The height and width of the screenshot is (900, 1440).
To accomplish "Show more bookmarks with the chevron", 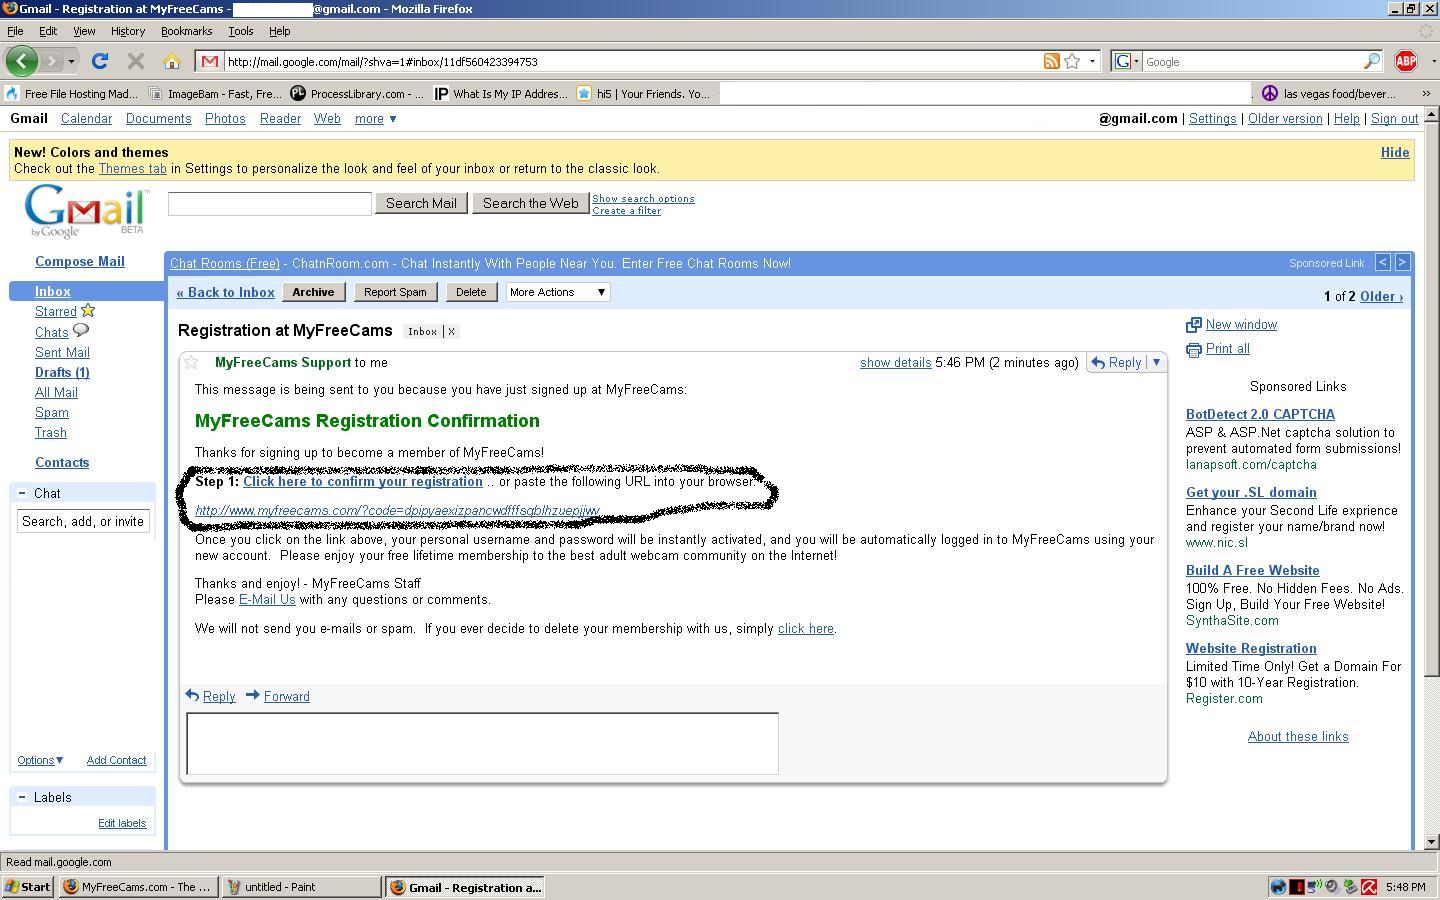I will point(1426,93).
